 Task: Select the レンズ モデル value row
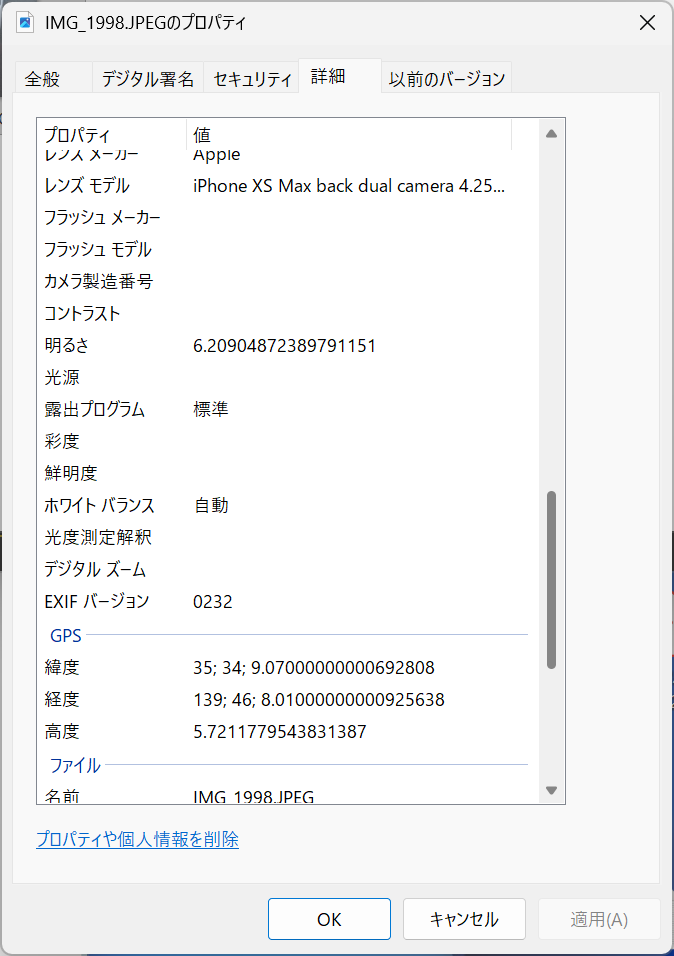349,186
